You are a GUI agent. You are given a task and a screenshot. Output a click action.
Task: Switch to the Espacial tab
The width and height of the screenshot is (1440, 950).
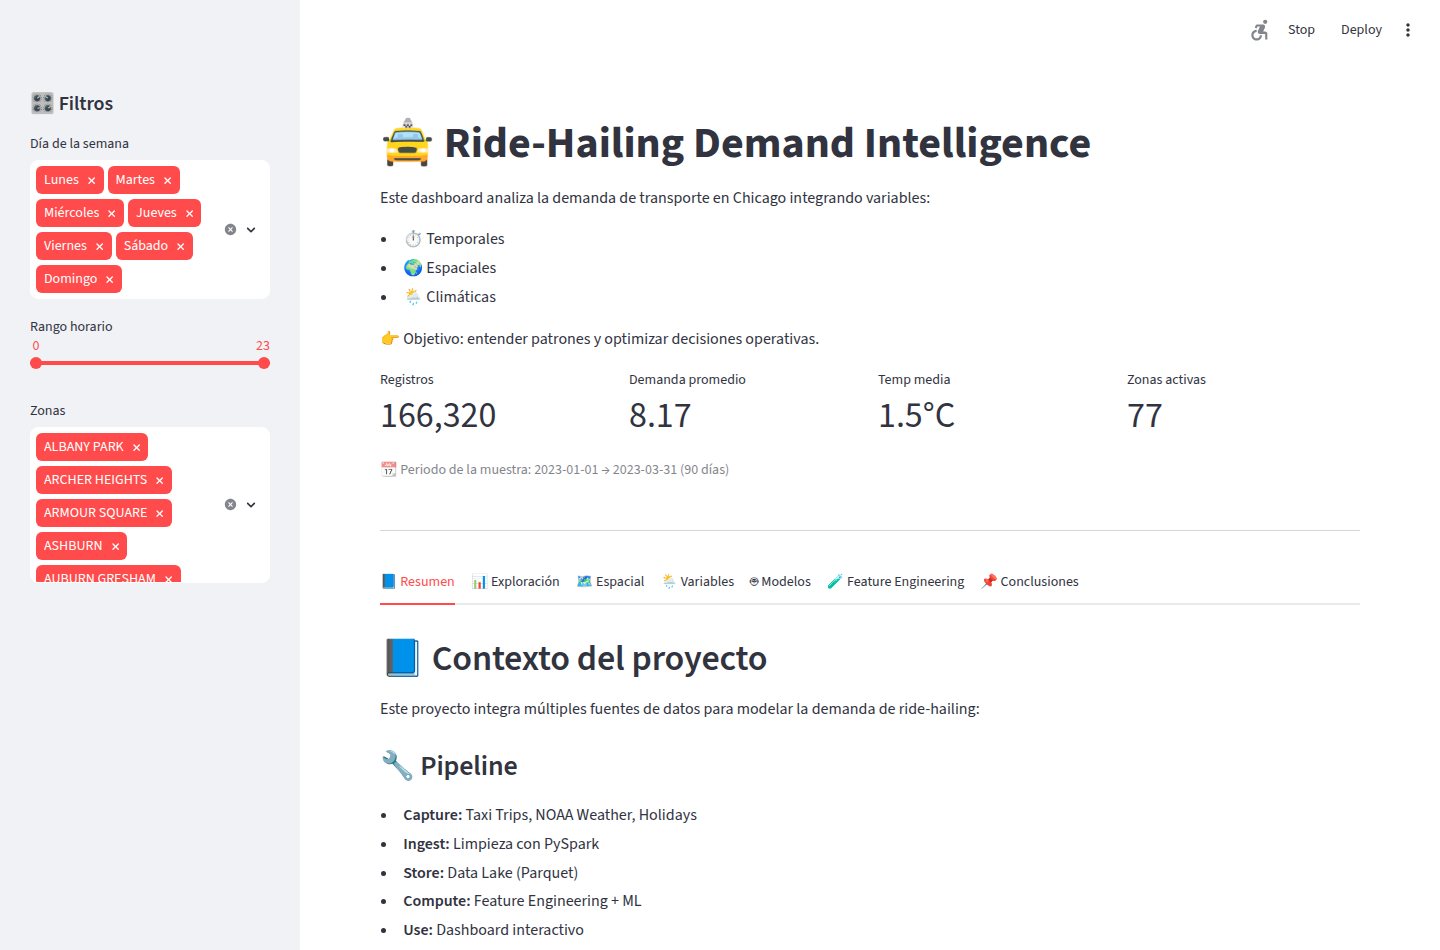[x=610, y=581]
